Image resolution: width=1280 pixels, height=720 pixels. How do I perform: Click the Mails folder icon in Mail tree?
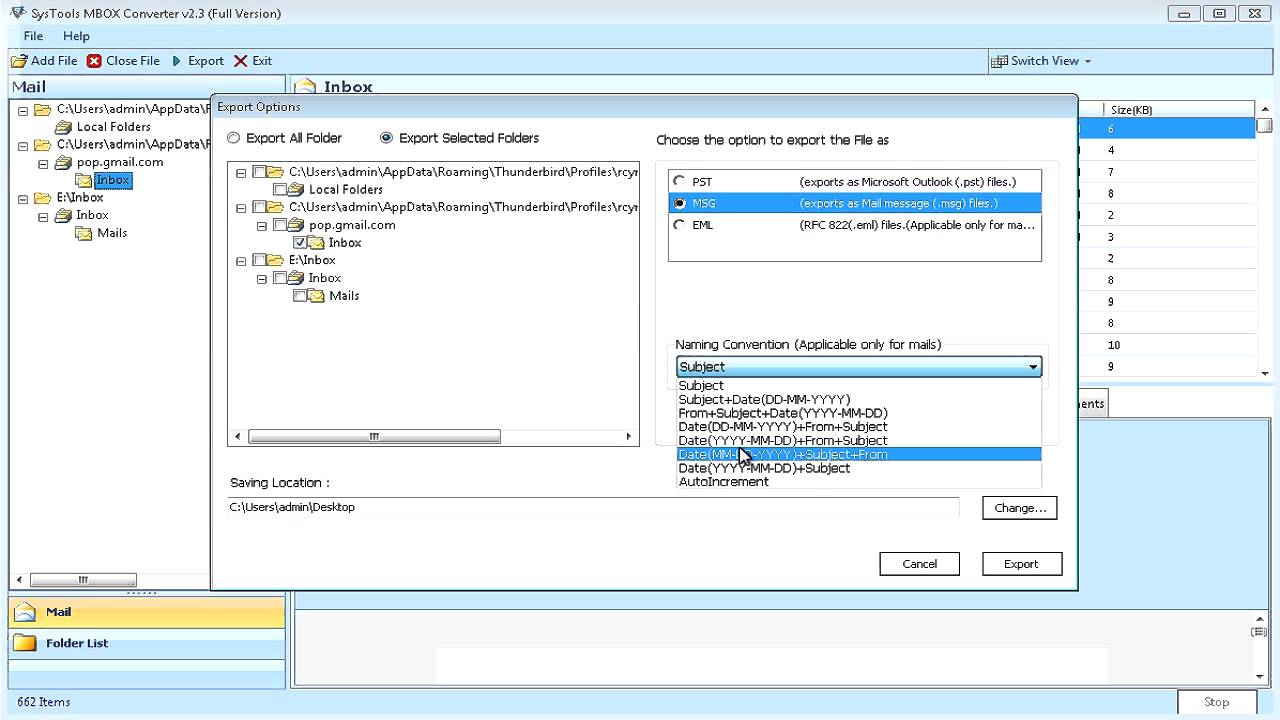click(x=84, y=233)
